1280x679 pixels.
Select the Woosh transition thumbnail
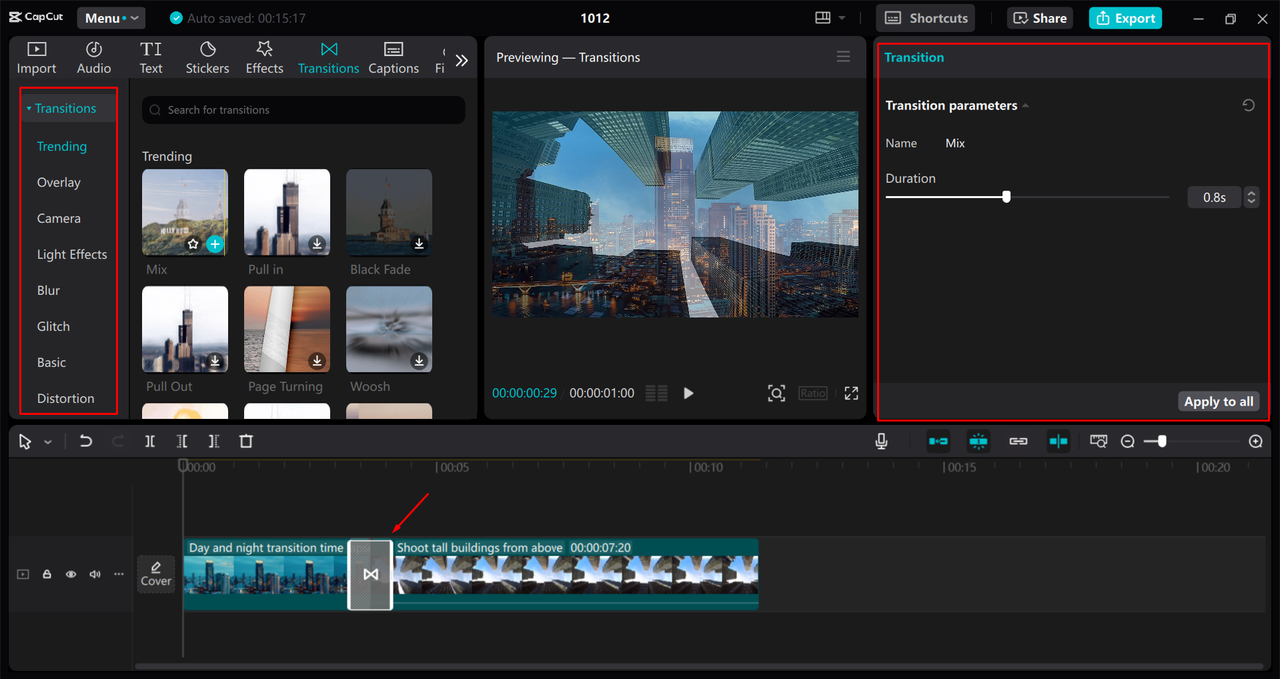coord(389,329)
